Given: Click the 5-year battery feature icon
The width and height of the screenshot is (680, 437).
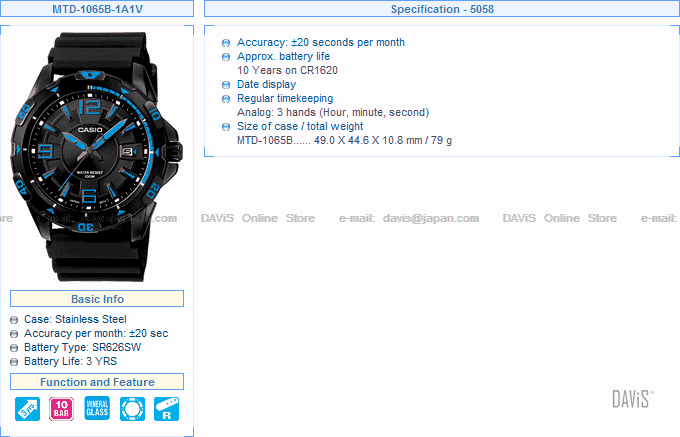Looking at the screenshot, I should point(27,409).
